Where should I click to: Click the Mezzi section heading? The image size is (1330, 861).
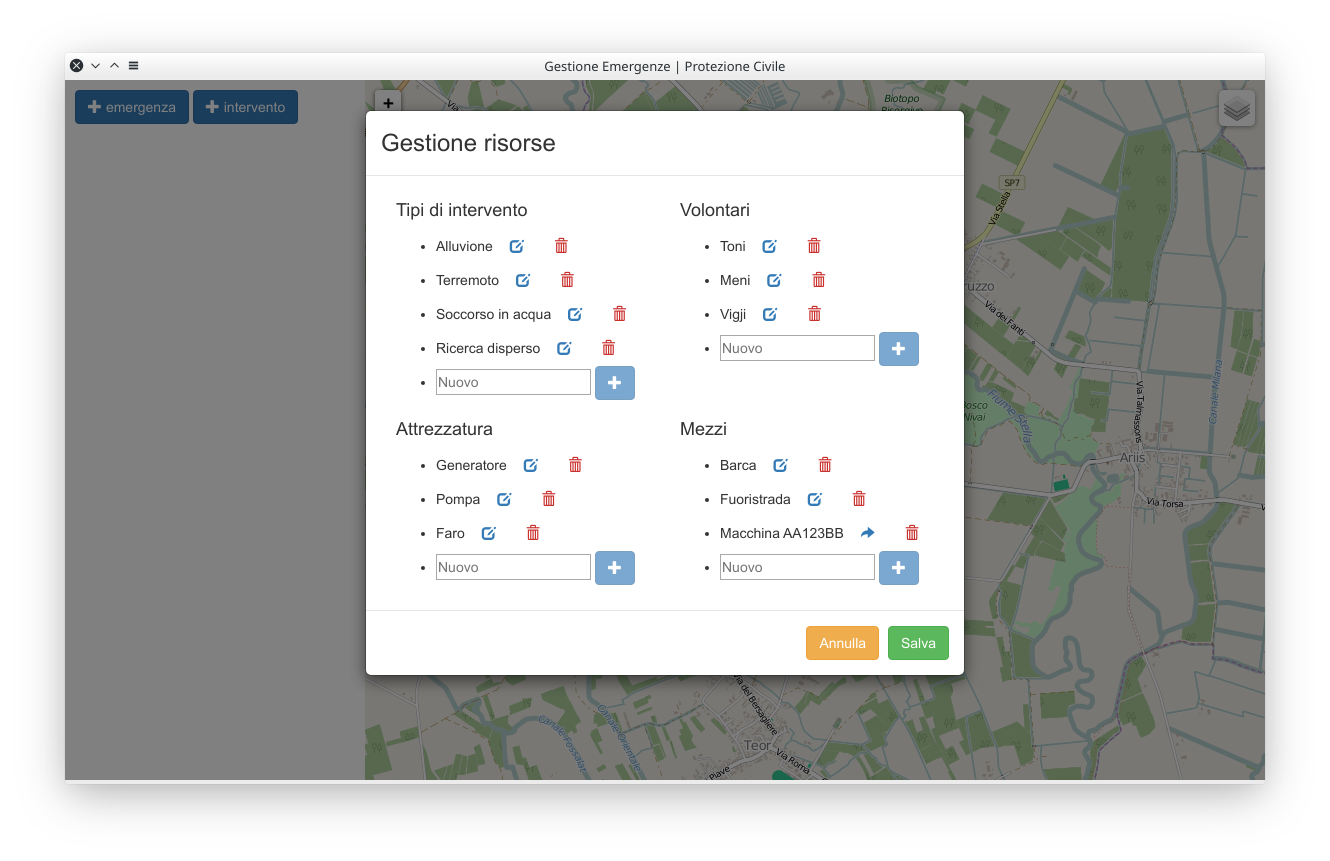click(703, 429)
